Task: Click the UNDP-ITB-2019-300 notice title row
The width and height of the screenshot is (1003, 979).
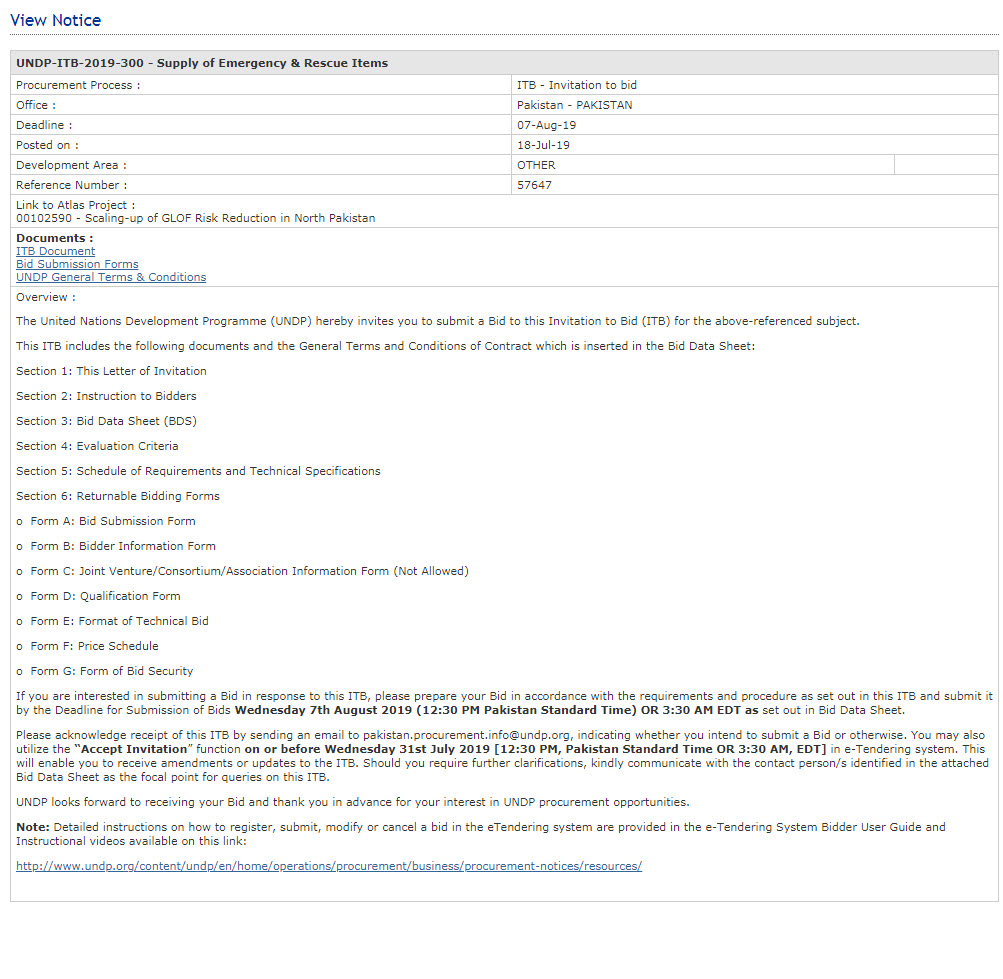Action: tap(202, 63)
